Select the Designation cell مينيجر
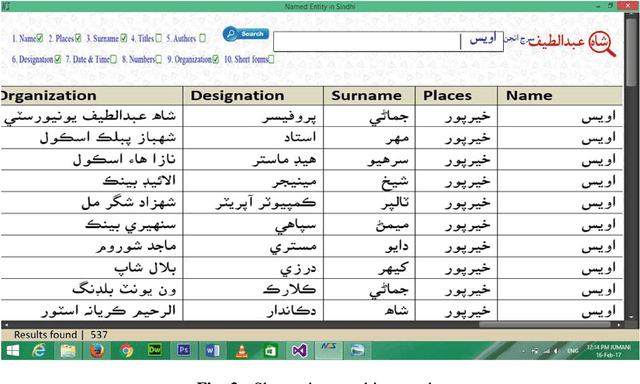The height and width of the screenshot is (384, 640). [x=253, y=181]
